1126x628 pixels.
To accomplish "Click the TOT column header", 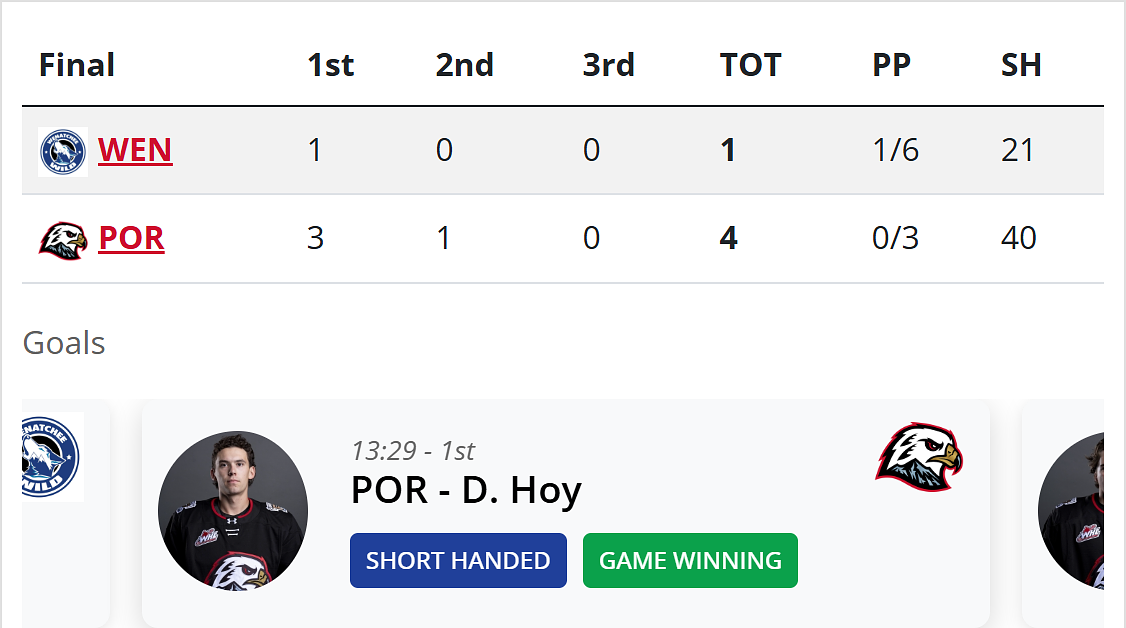I will click(750, 65).
